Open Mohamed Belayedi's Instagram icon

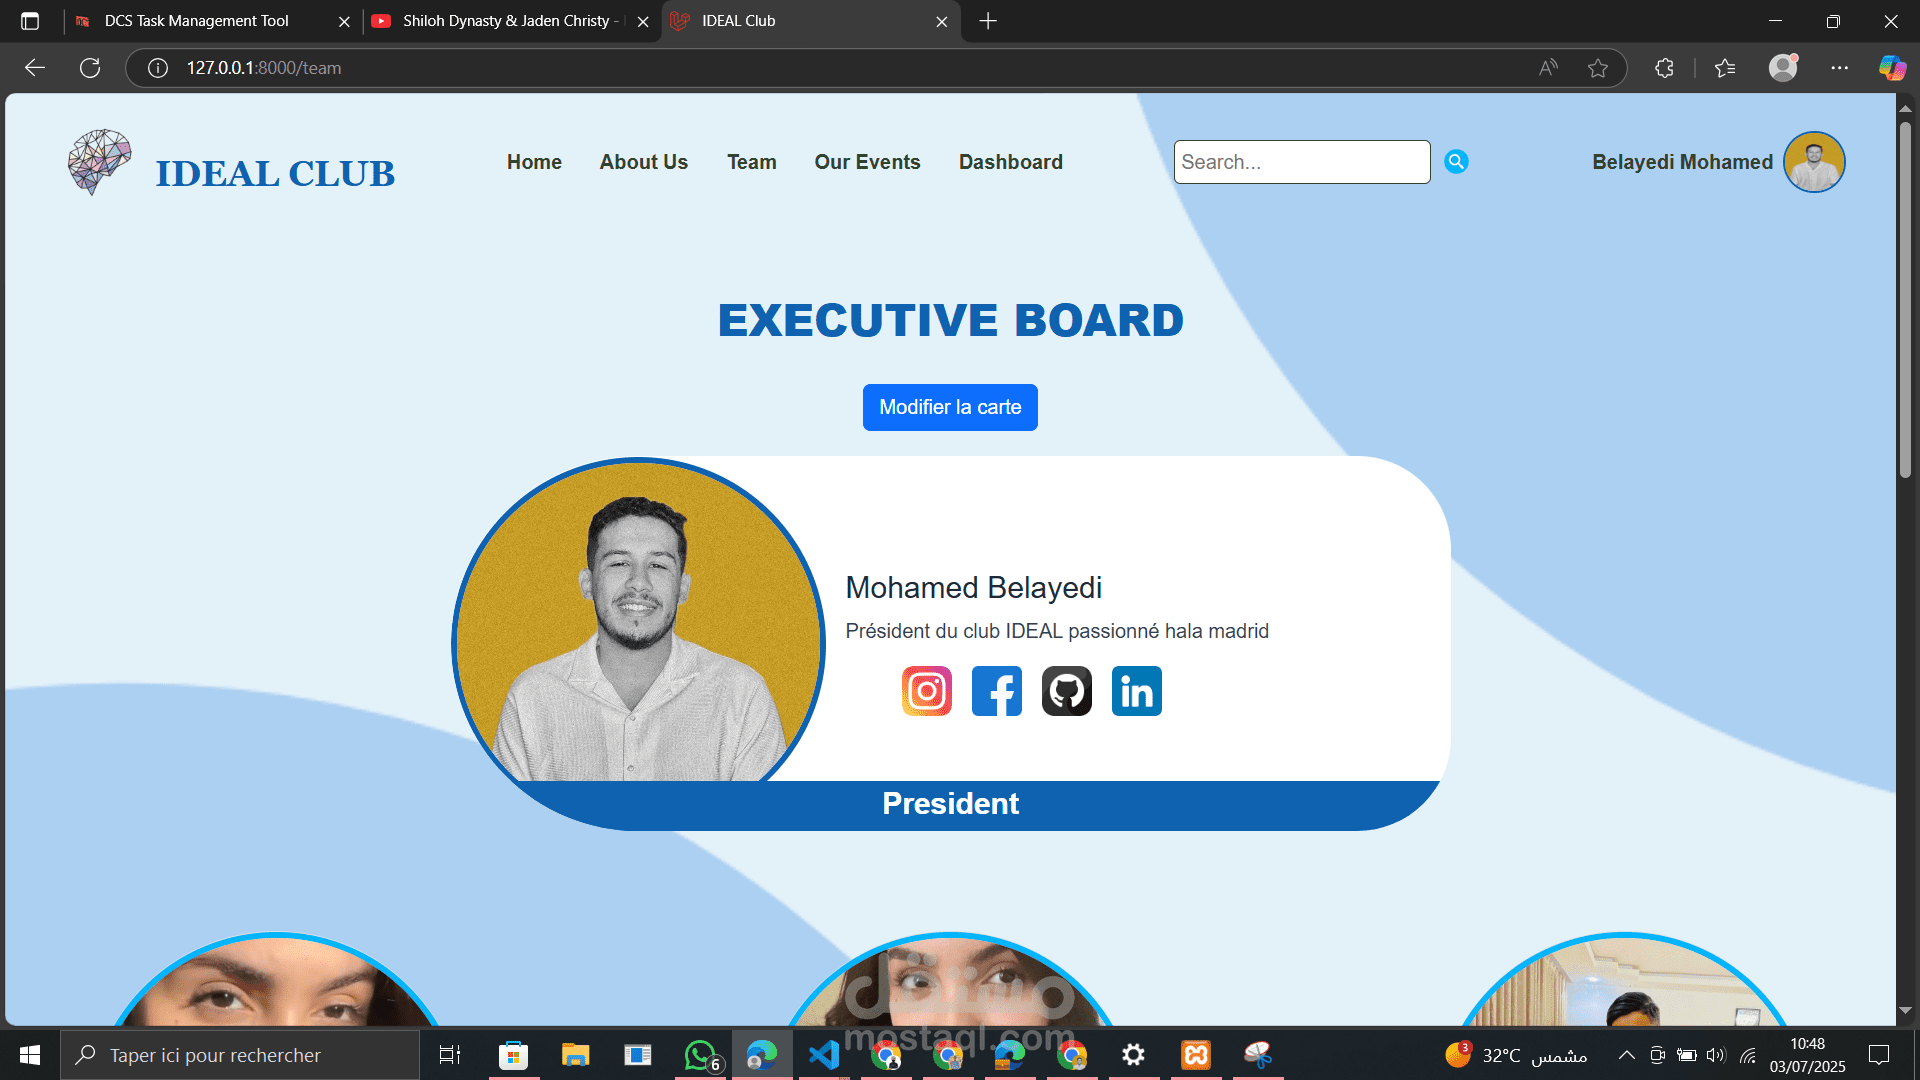click(x=927, y=691)
